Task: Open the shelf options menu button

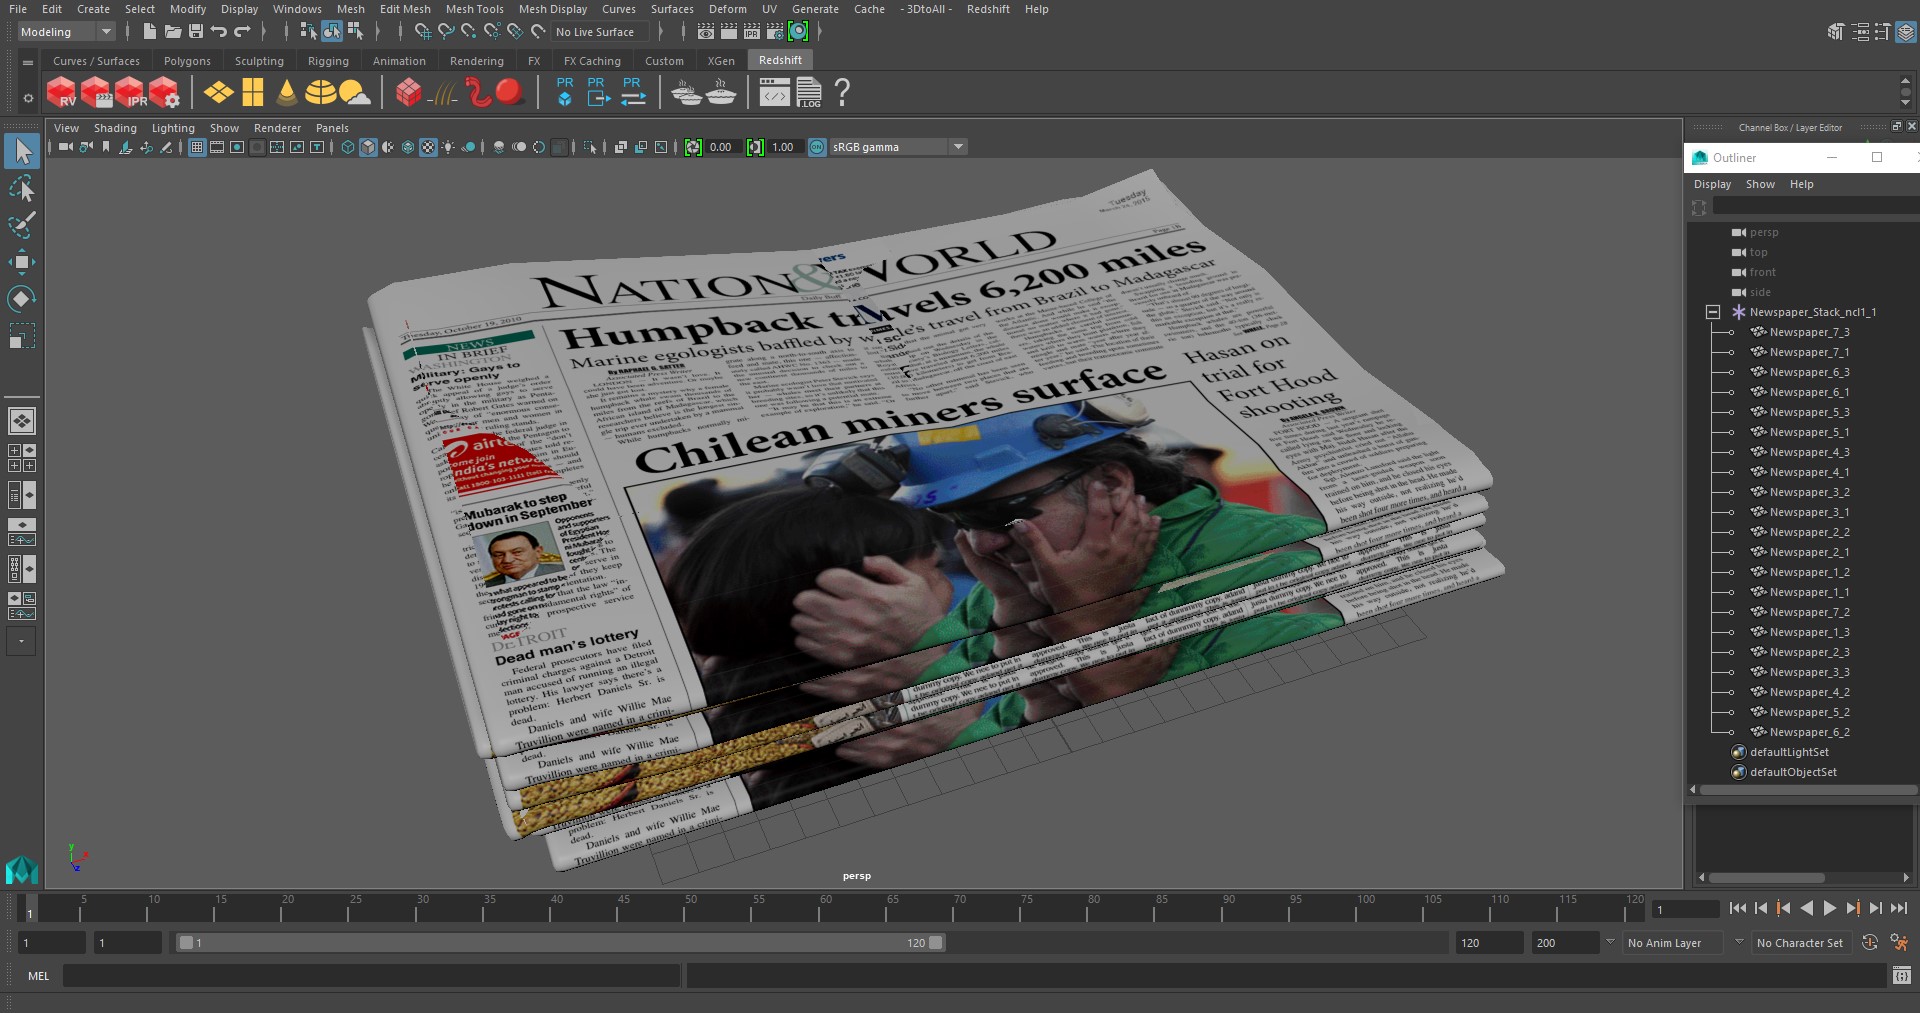Action: click(27, 62)
